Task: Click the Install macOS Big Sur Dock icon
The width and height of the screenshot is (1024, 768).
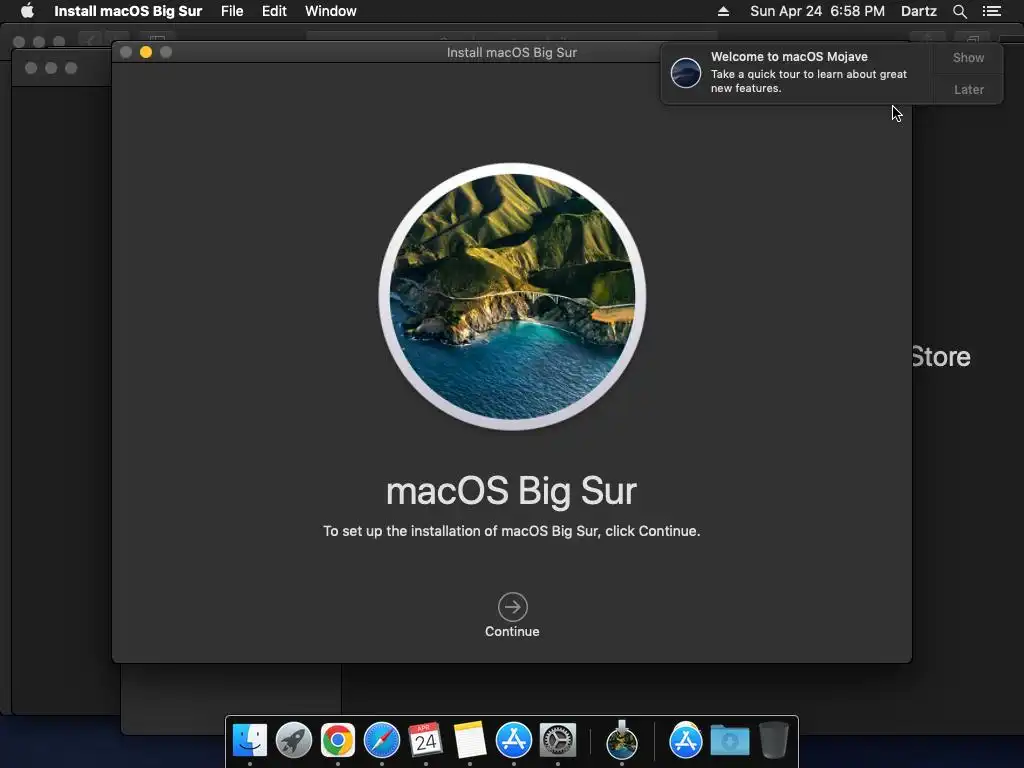Action: point(622,740)
